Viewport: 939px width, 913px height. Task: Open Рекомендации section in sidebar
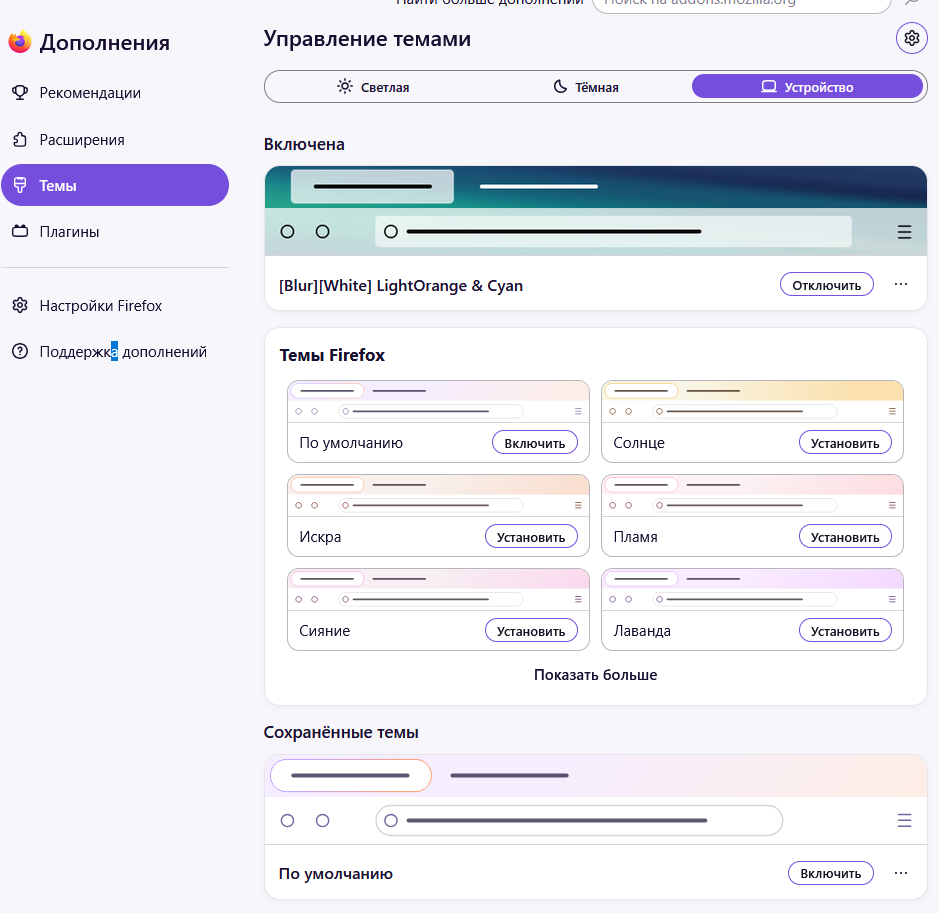pyautogui.click(x=115, y=93)
